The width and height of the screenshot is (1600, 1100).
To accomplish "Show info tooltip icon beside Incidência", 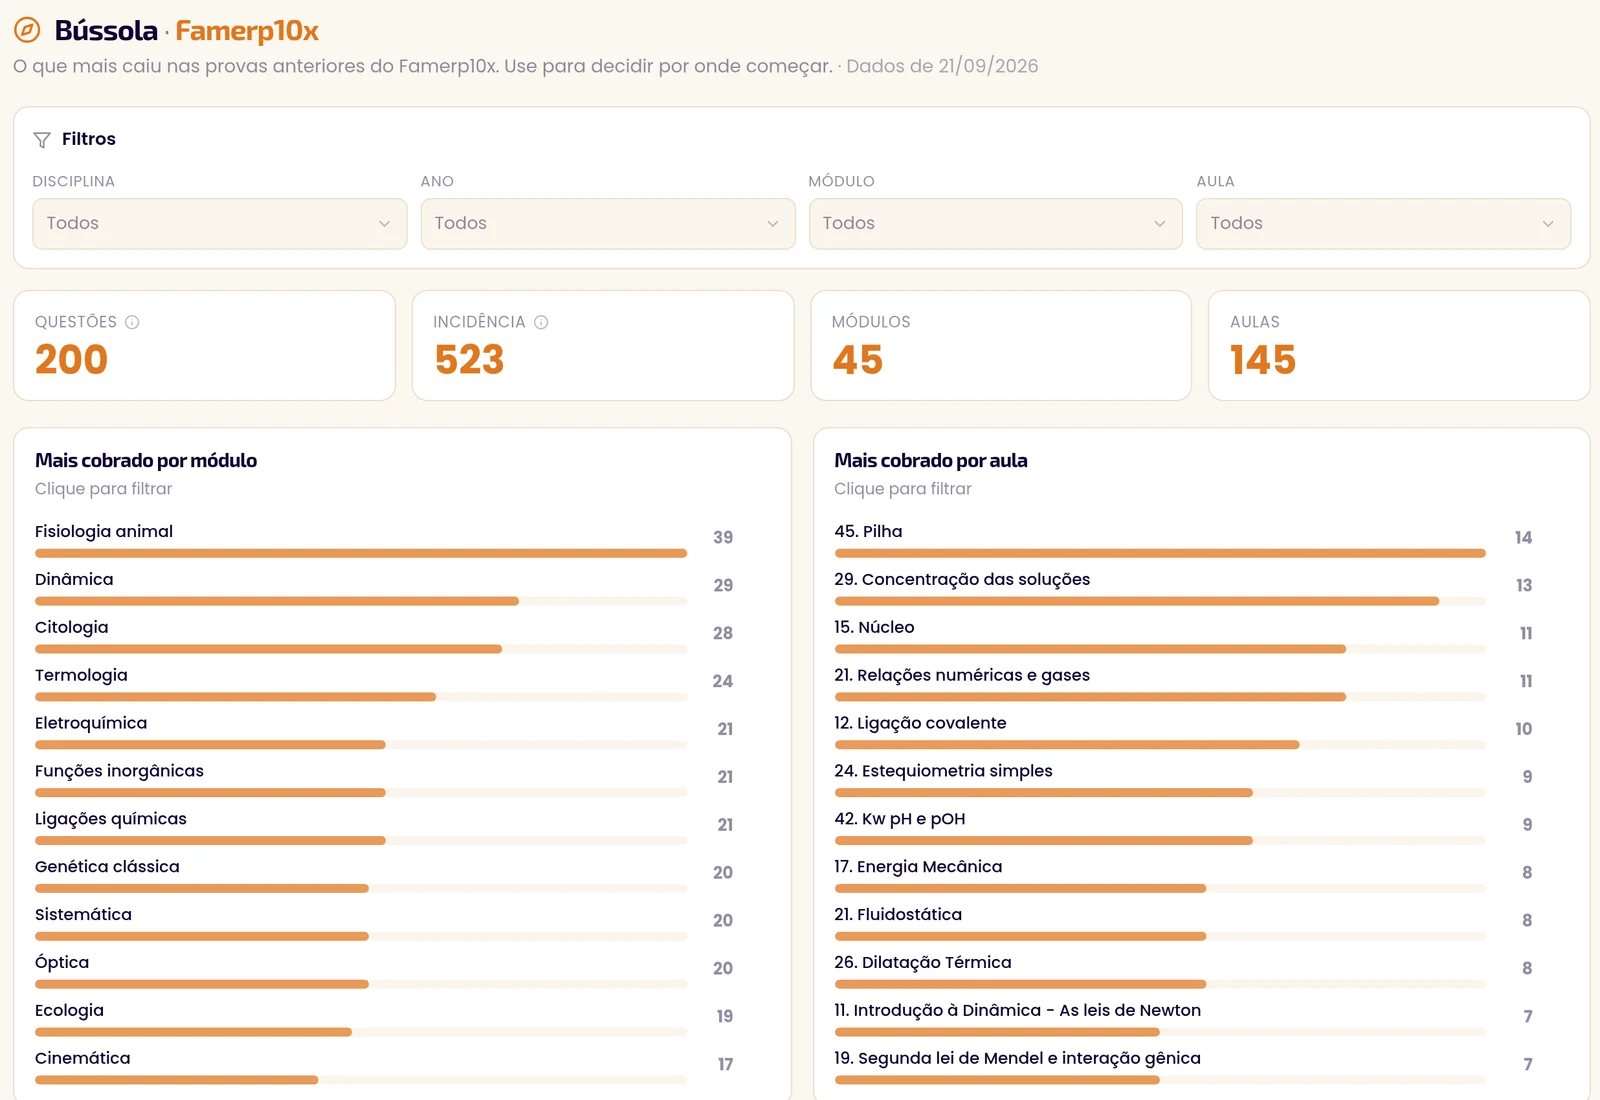I will pos(541,322).
